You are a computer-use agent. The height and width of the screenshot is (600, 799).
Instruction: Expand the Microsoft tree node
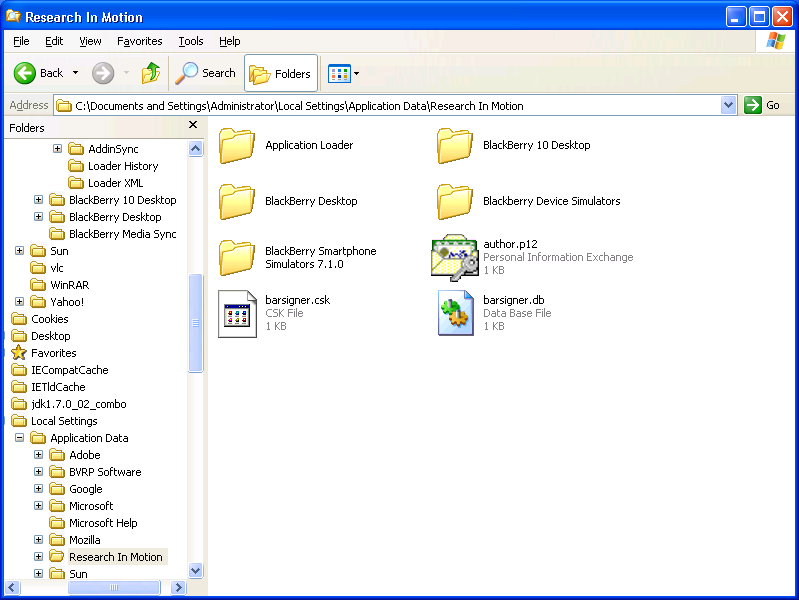click(39, 506)
